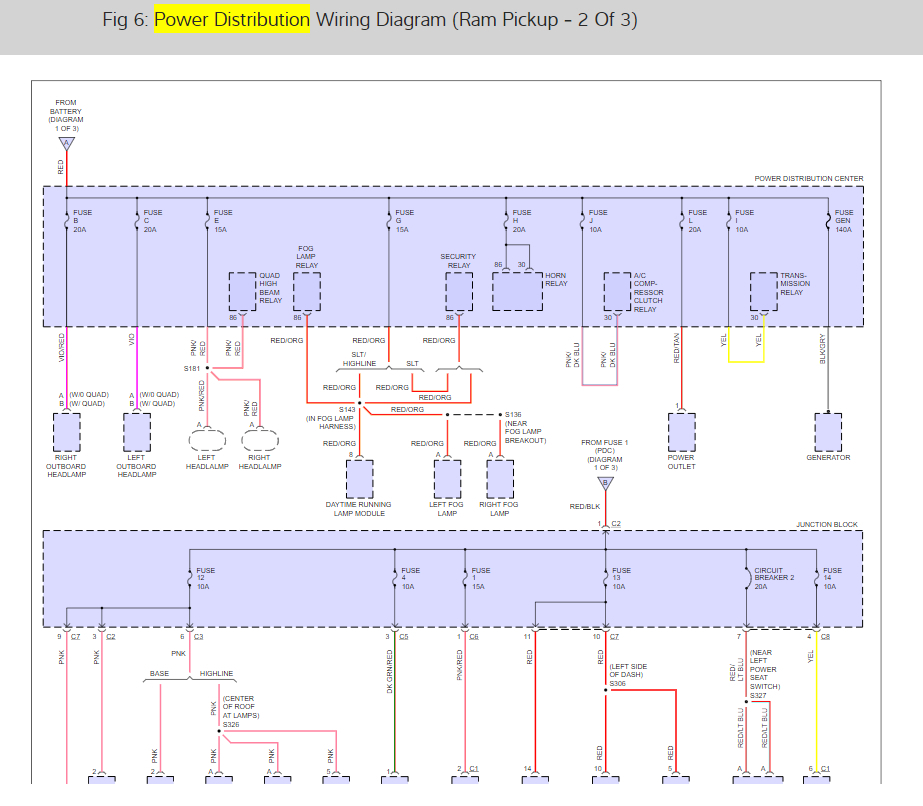Click the S326 splice label

click(x=231, y=724)
